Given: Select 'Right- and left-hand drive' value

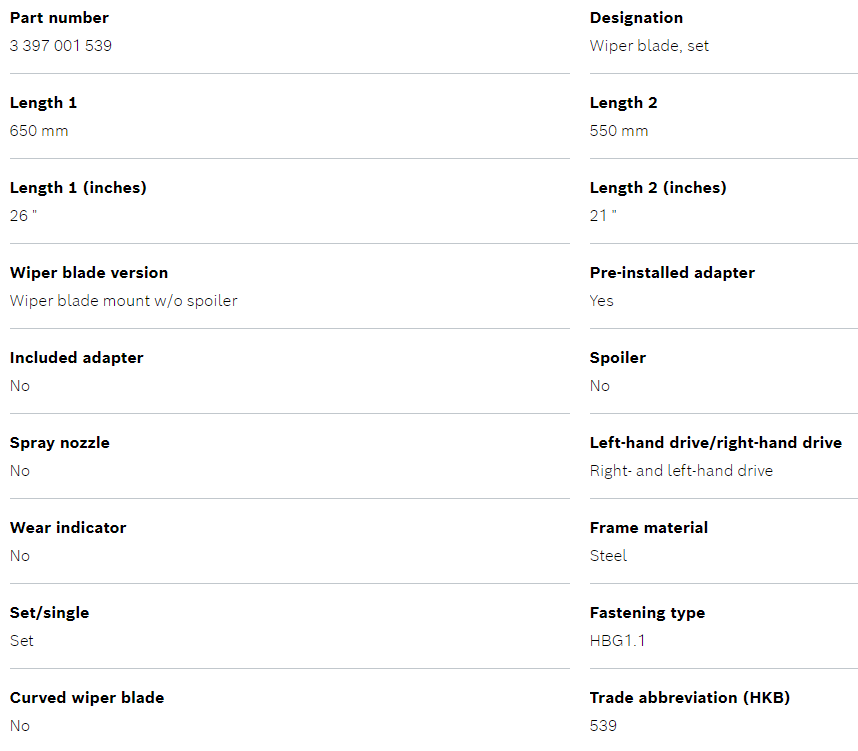Looking at the screenshot, I should pos(681,471).
